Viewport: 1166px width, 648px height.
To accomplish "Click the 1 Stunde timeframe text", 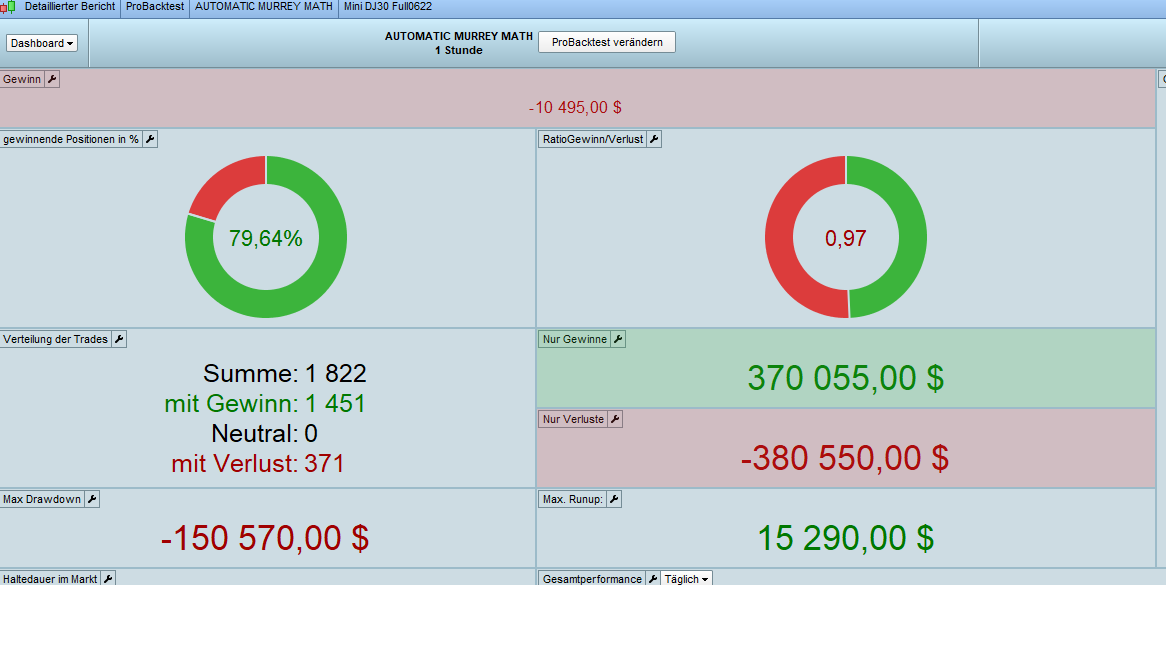I will click(459, 51).
